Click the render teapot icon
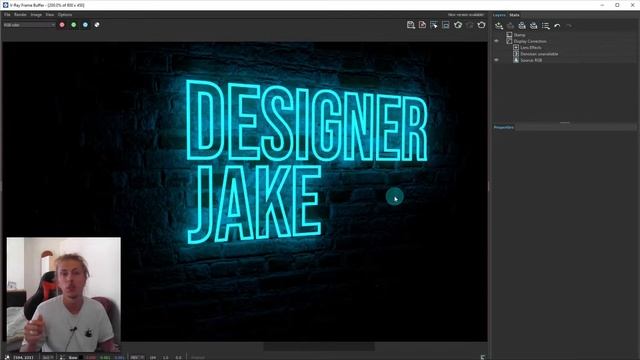This screenshot has height=360, width=640. coord(482,25)
